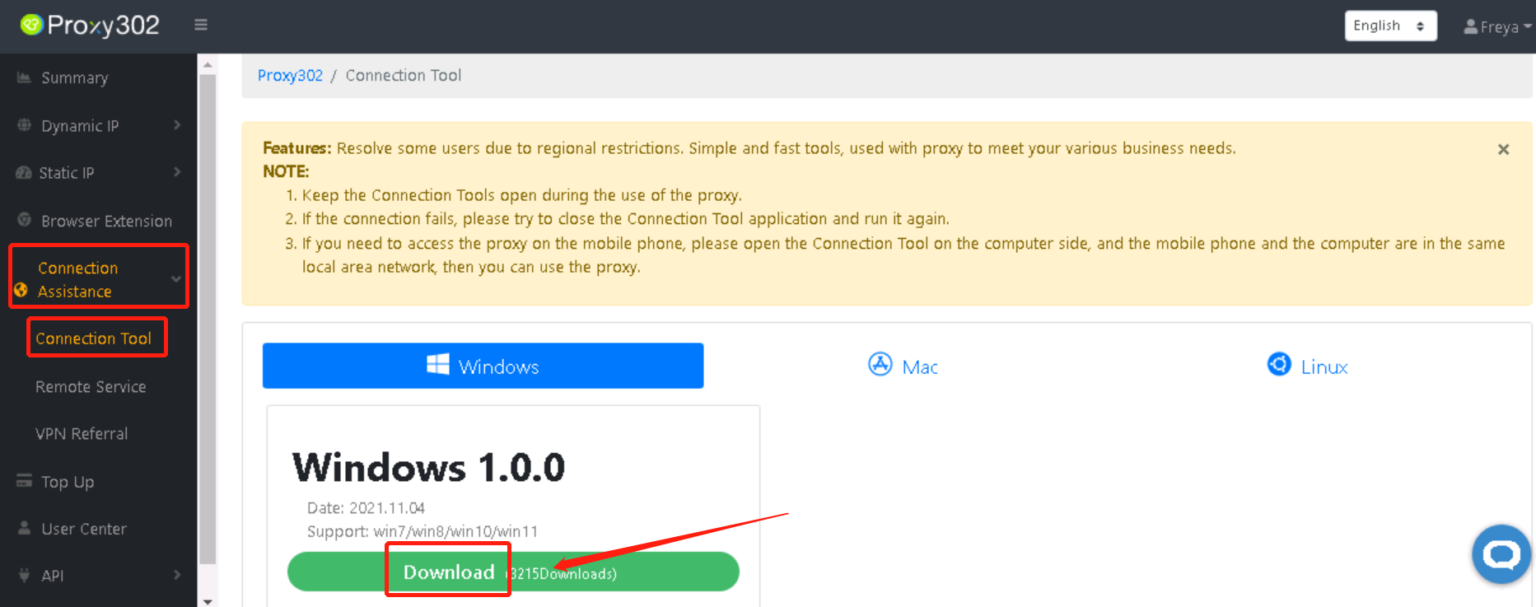
Task: Click the Top Up card icon
Action: tap(24, 482)
